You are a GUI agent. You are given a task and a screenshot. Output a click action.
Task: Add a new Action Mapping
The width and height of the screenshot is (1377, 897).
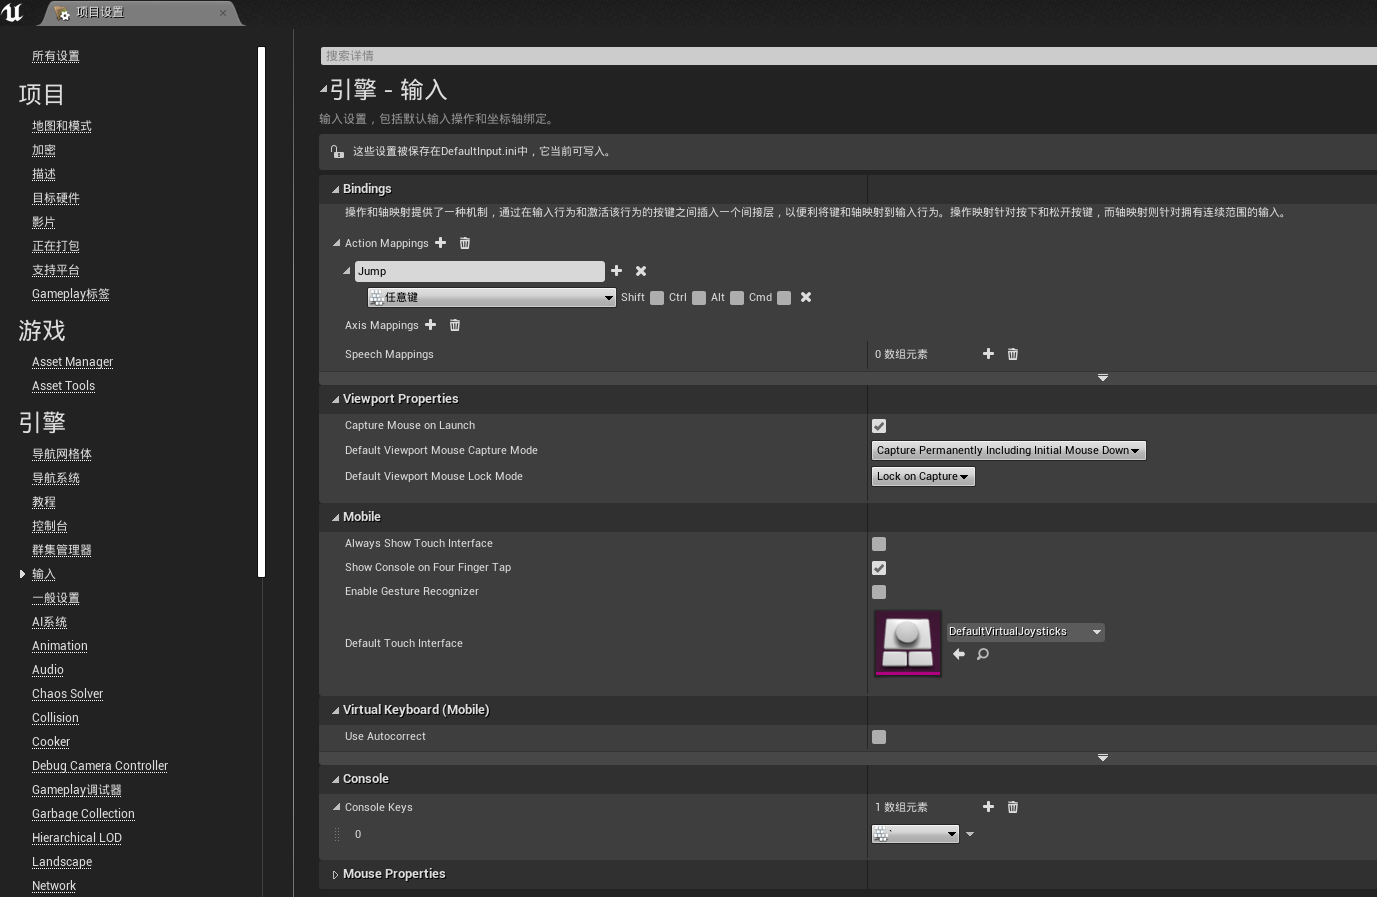pos(440,243)
